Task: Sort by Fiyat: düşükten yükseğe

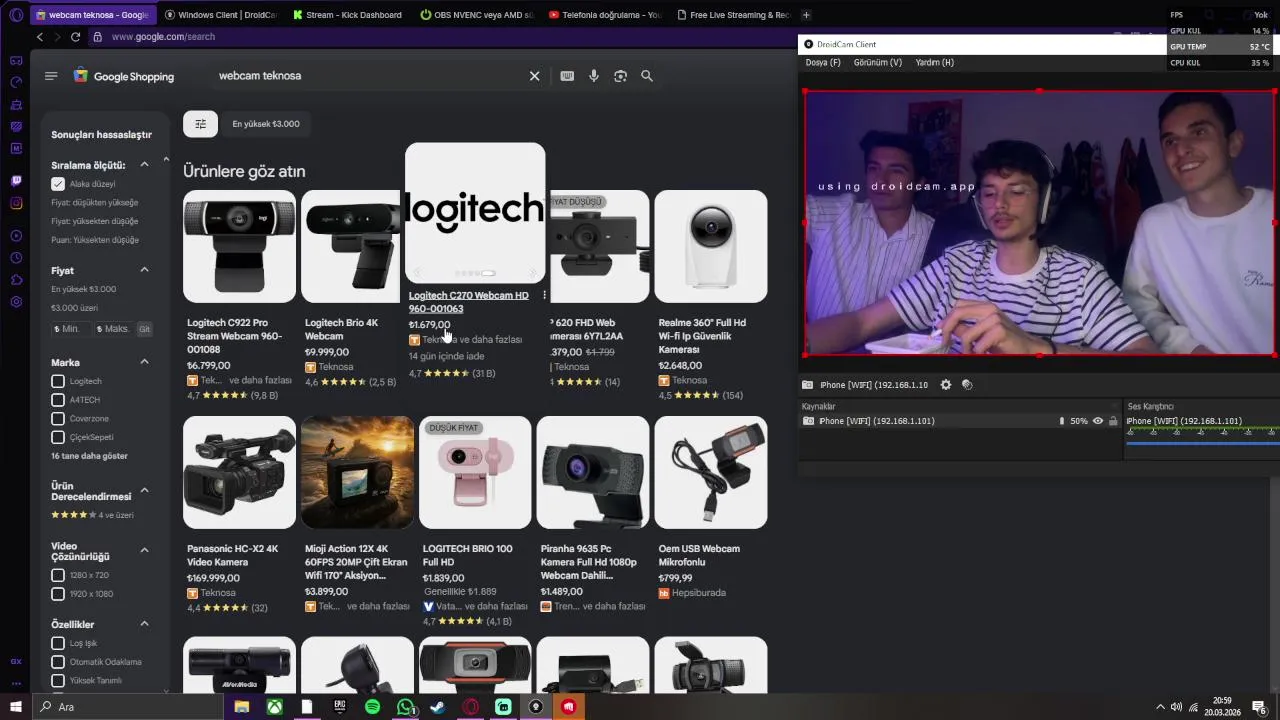Action: pyautogui.click(x=95, y=203)
